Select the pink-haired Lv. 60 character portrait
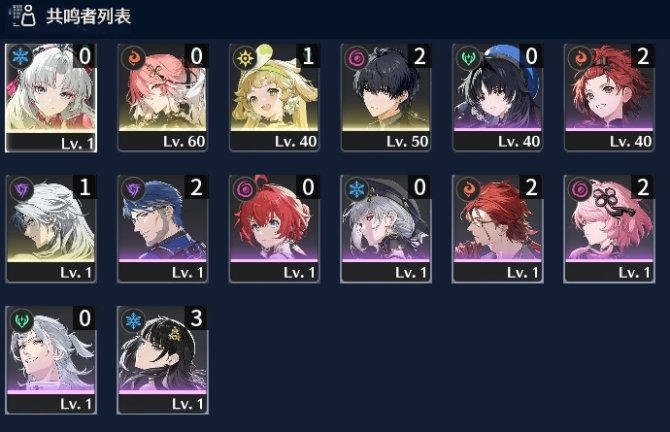Screen dimensions: 670x432 [x=163, y=88]
